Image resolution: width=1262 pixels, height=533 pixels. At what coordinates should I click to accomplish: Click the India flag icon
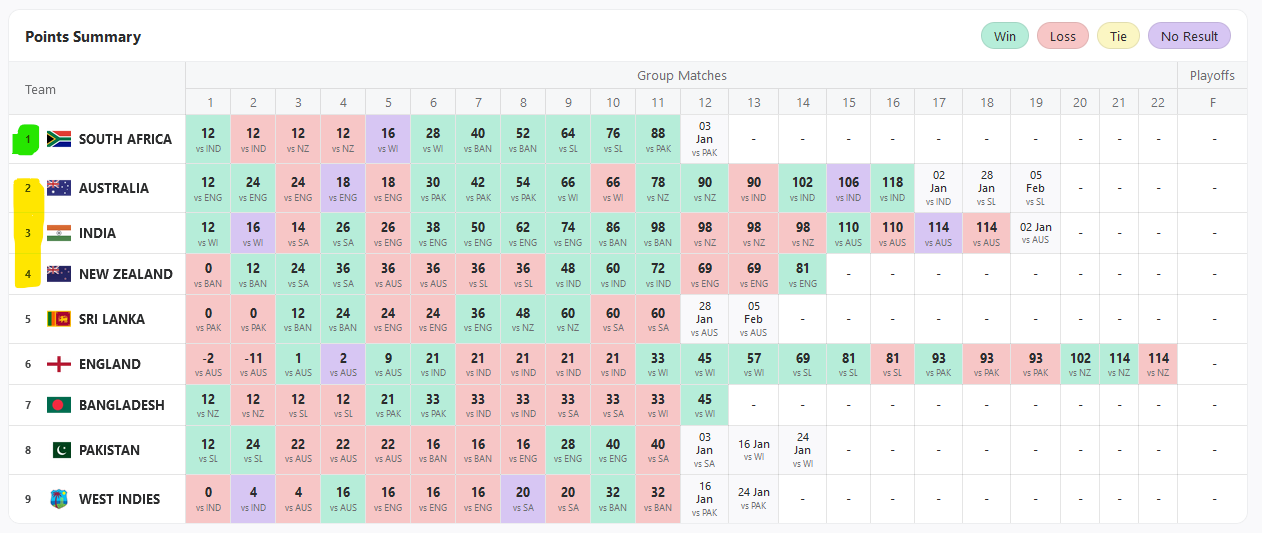[59, 233]
